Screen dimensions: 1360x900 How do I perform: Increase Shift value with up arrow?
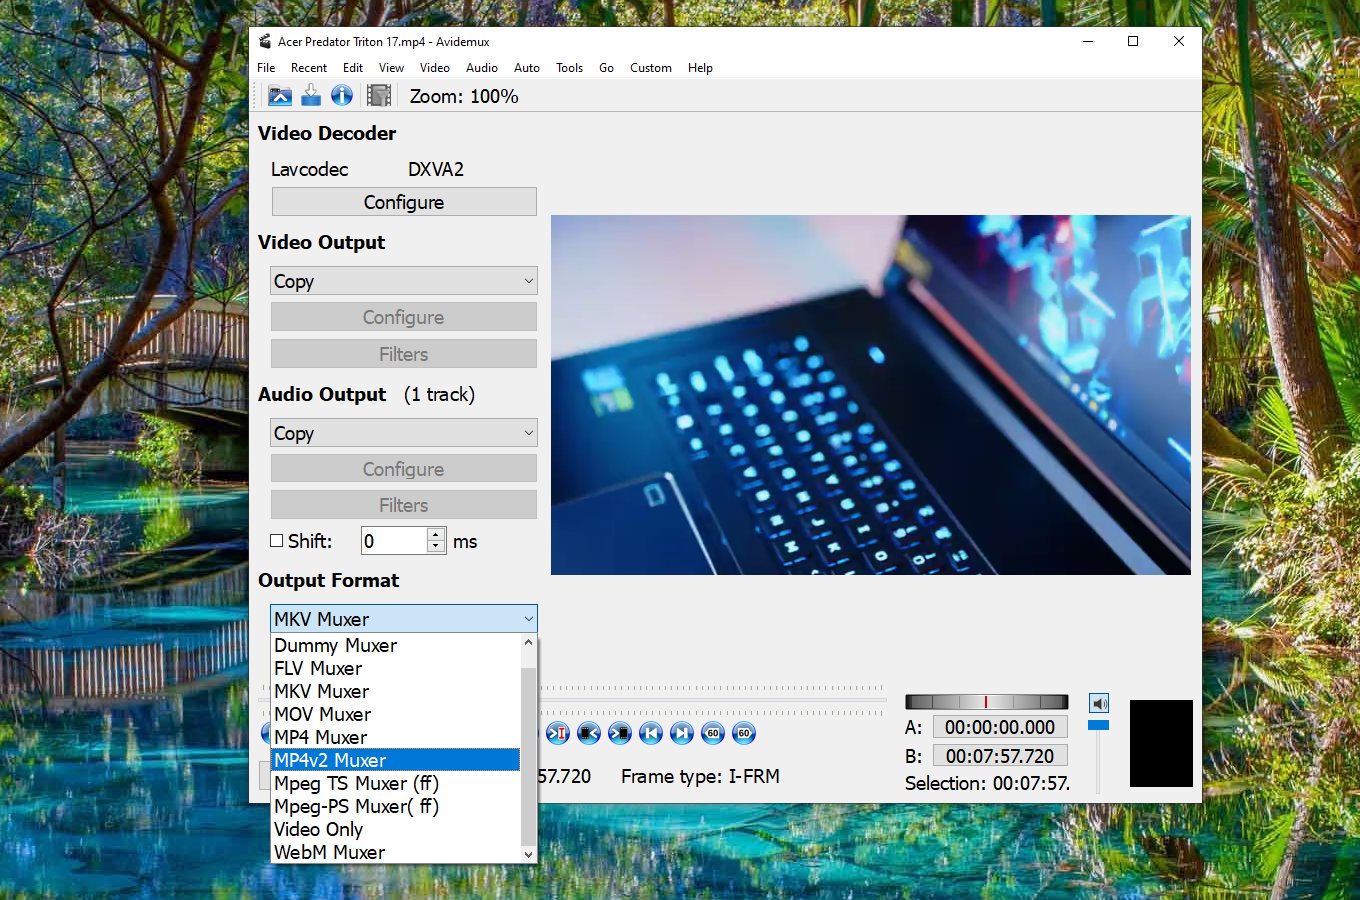pyautogui.click(x=436, y=535)
